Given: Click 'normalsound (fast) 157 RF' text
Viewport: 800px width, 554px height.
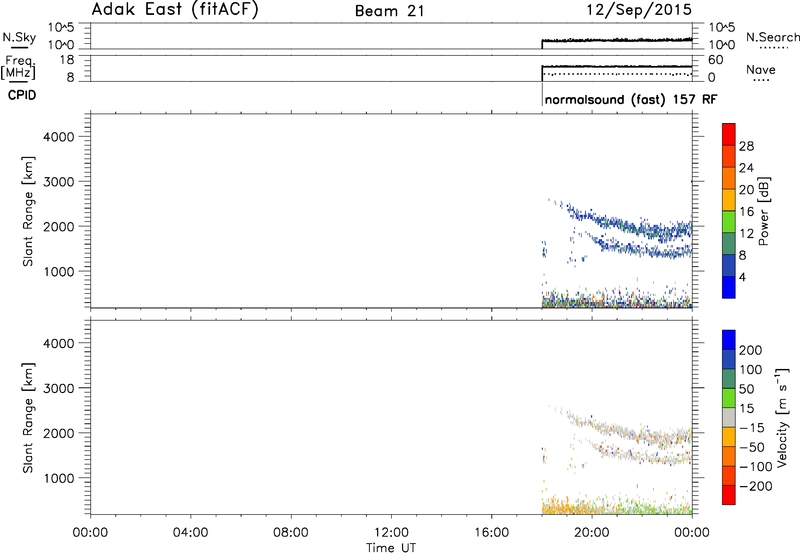Looking at the screenshot, I should (631, 99).
